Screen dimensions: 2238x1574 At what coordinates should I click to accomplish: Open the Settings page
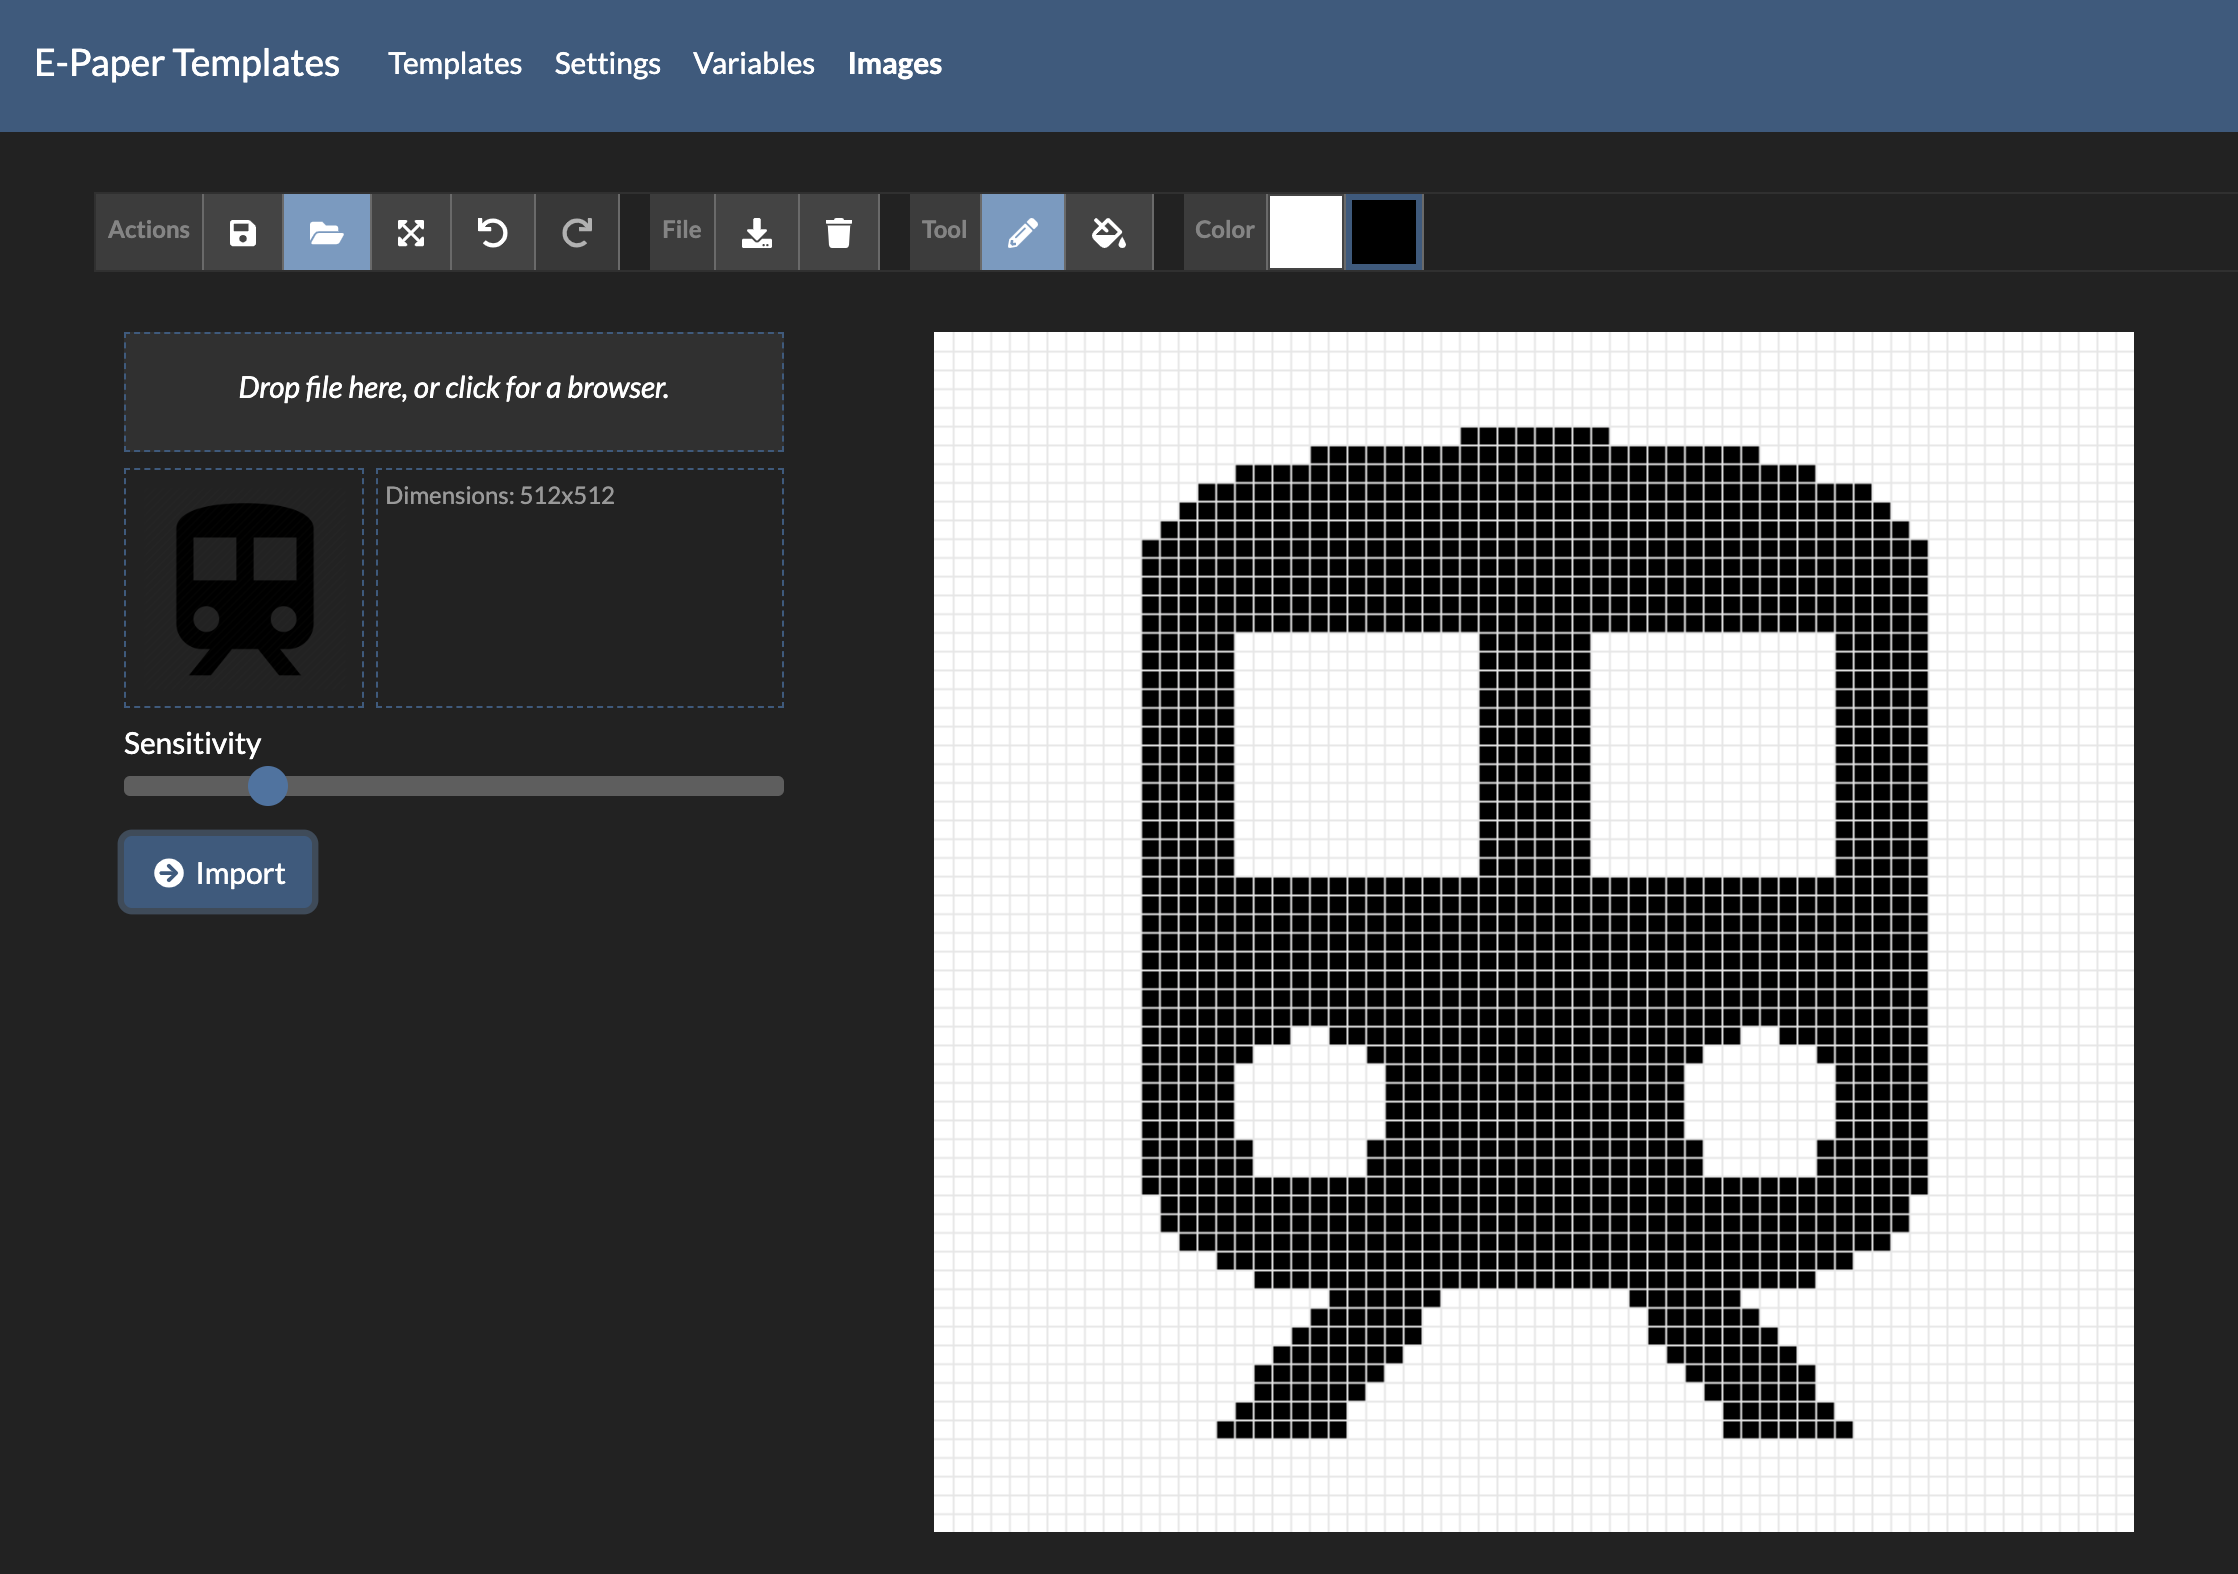pyautogui.click(x=607, y=64)
